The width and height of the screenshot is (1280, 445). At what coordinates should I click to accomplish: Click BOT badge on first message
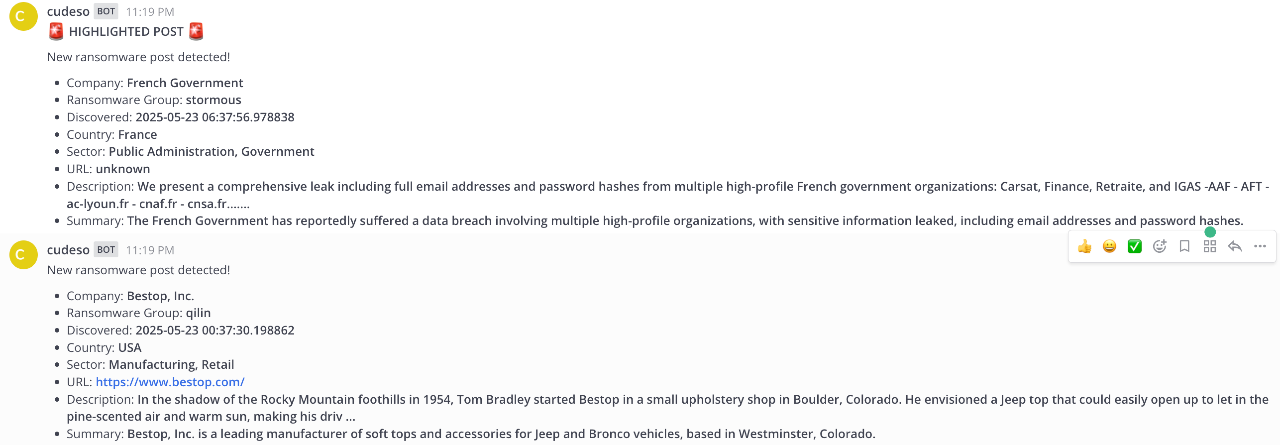point(107,12)
